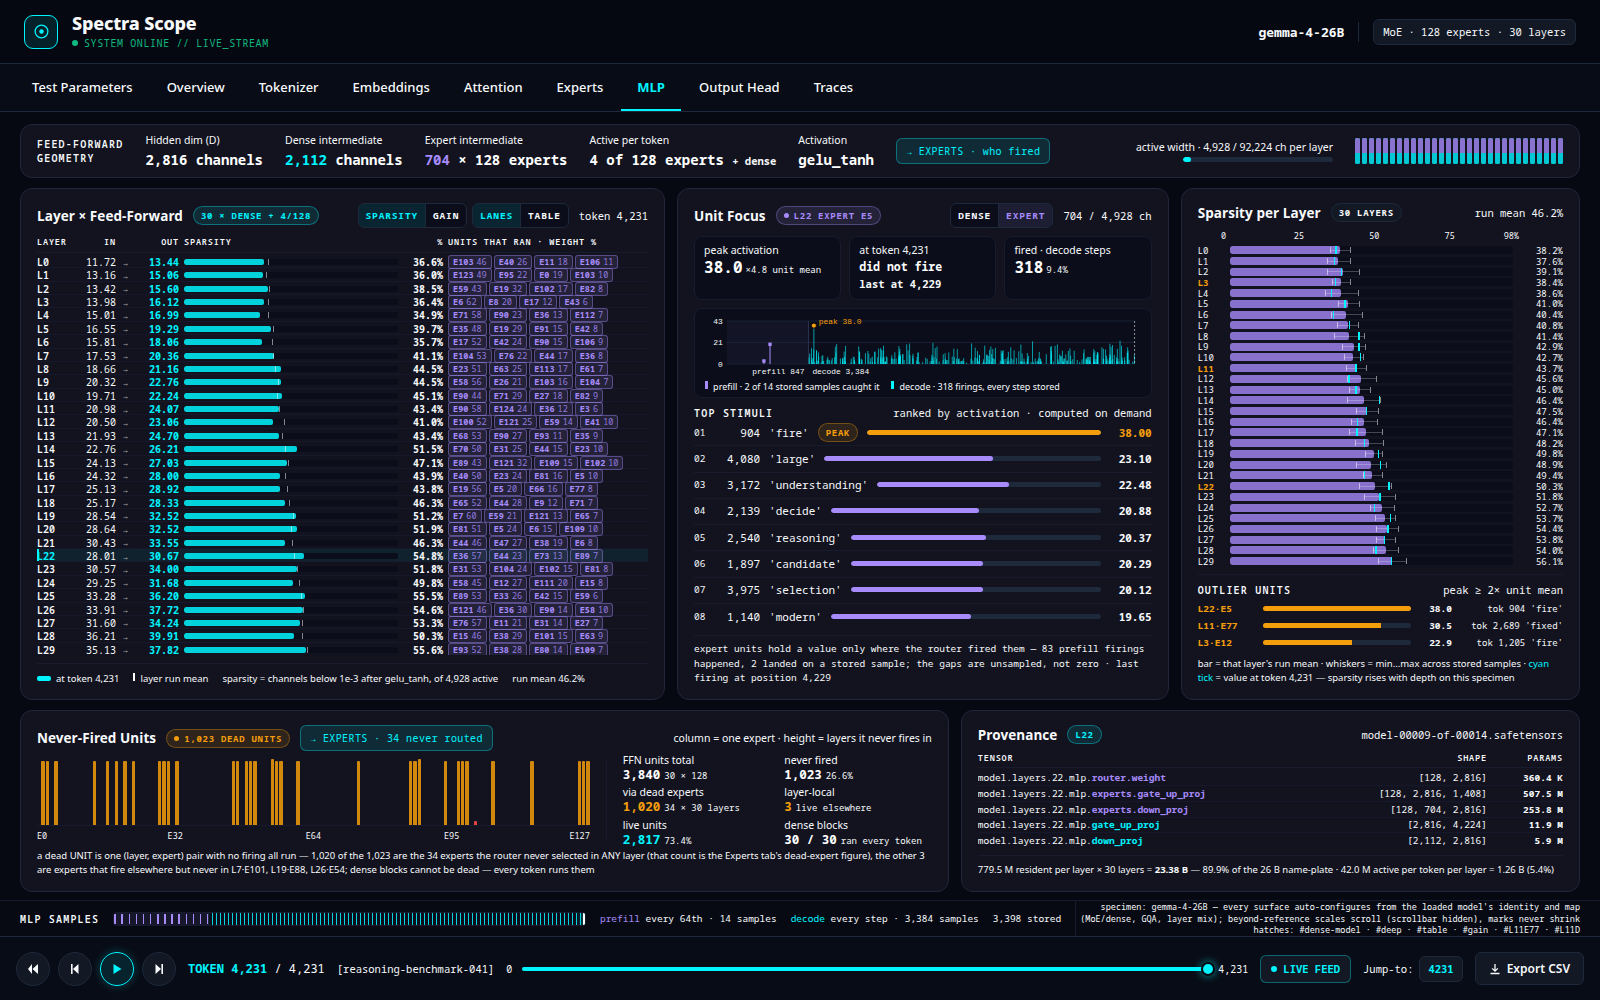Switch to the Embeddings tab
Screen dimensions: 1600x1000
(391, 88)
